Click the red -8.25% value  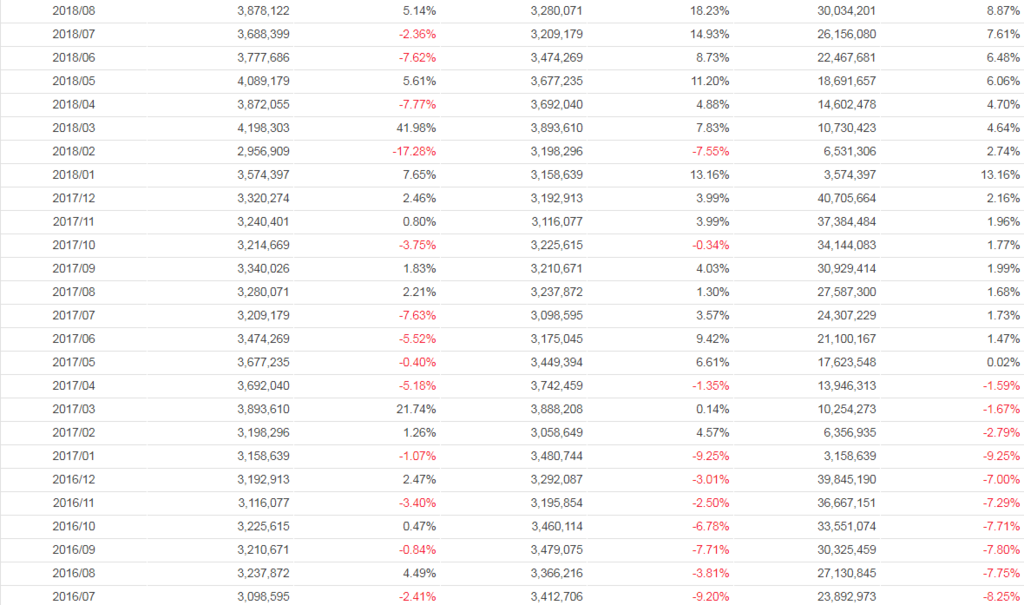tap(1001, 596)
